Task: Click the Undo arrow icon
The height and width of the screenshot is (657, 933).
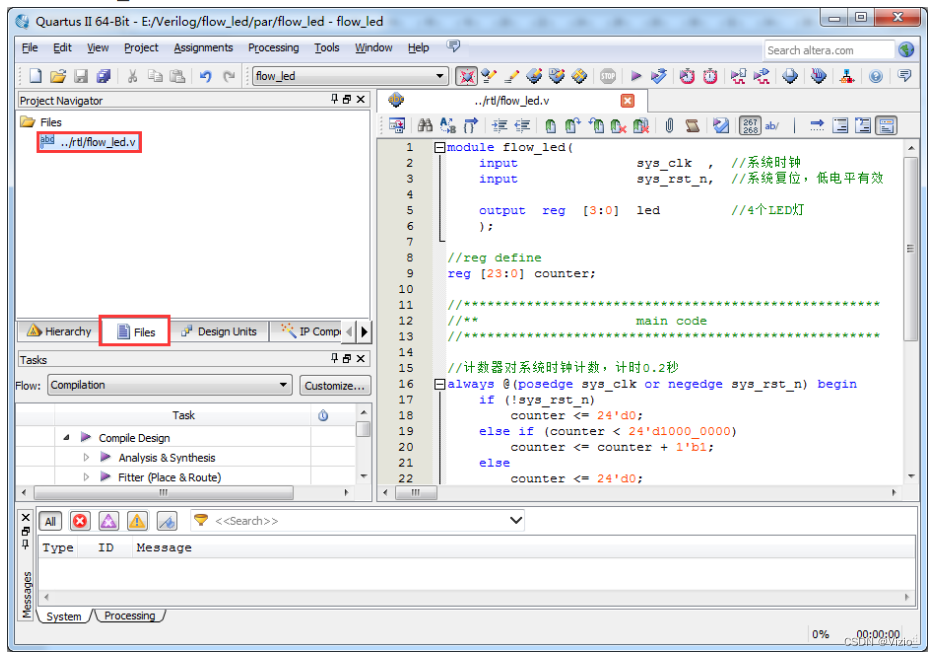Action: [206, 76]
